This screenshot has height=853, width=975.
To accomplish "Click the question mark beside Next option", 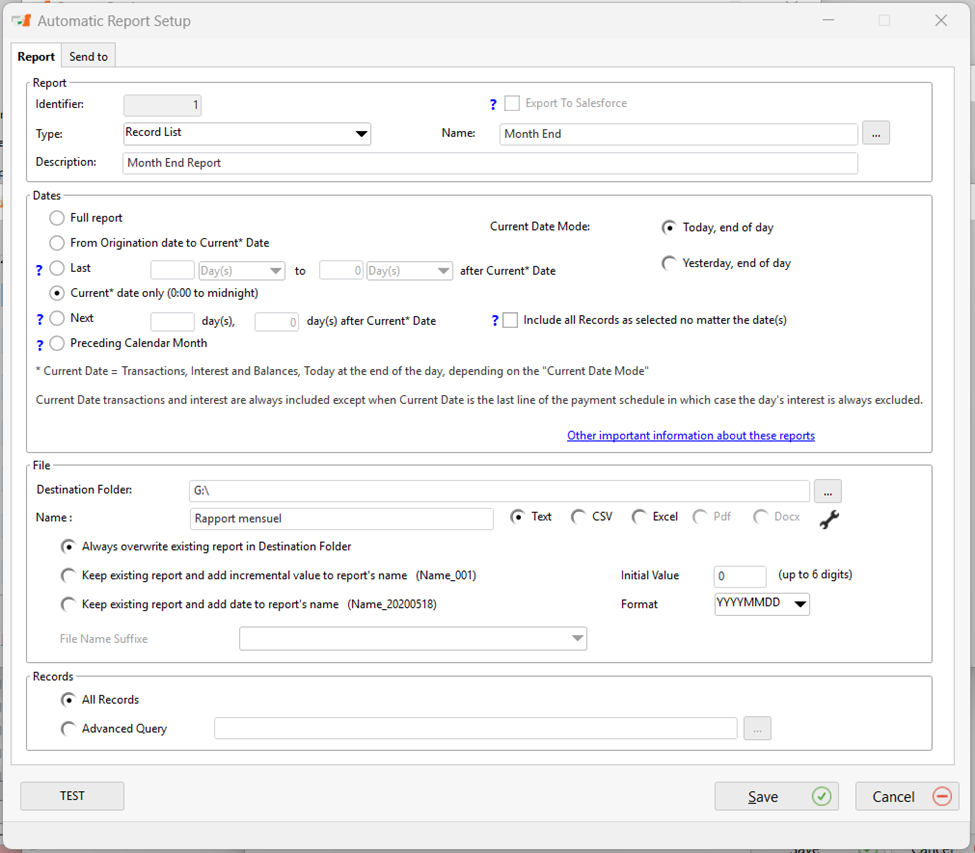I will (39, 320).
